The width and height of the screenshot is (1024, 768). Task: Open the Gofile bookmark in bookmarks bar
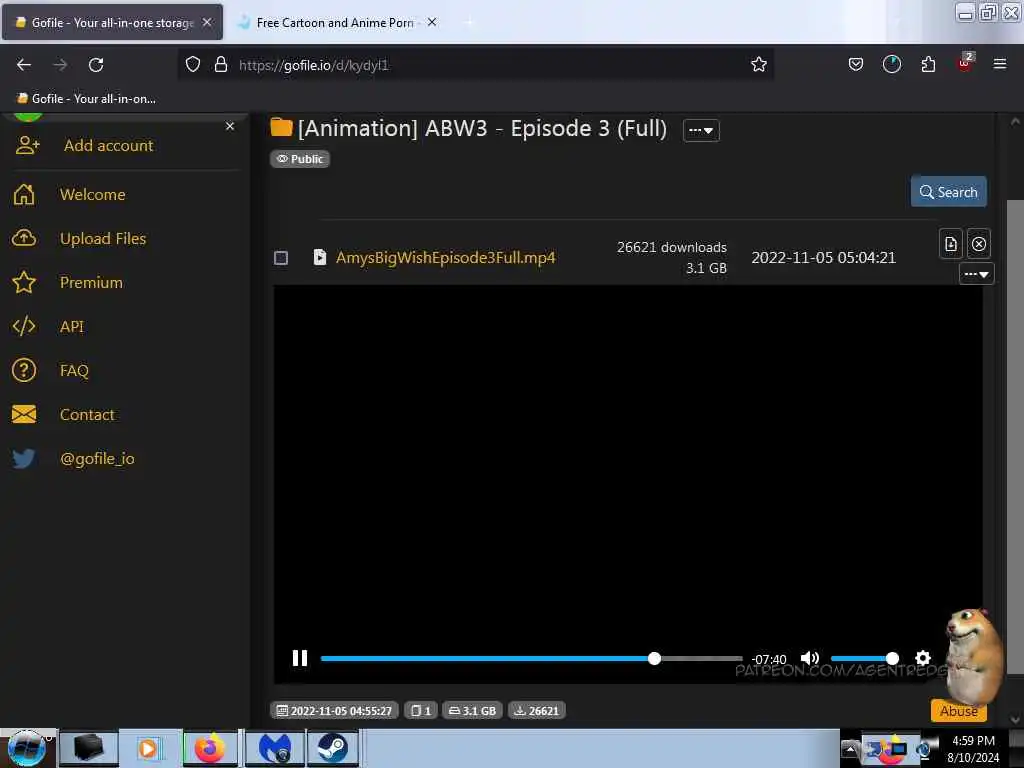click(x=86, y=99)
